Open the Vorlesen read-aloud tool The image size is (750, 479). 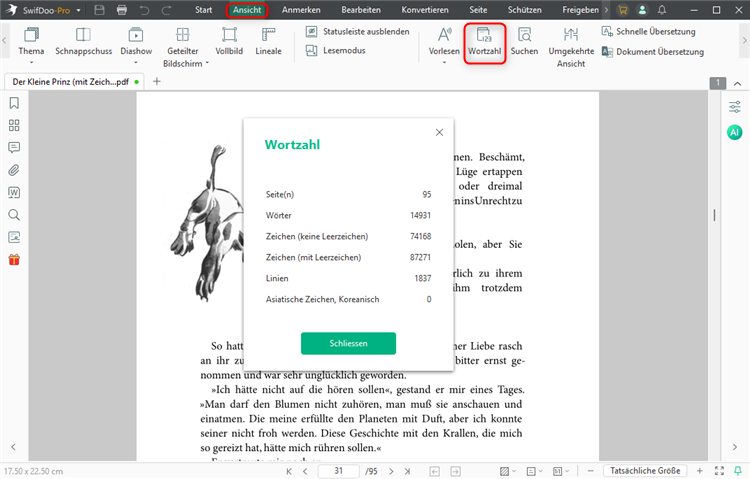[444, 42]
